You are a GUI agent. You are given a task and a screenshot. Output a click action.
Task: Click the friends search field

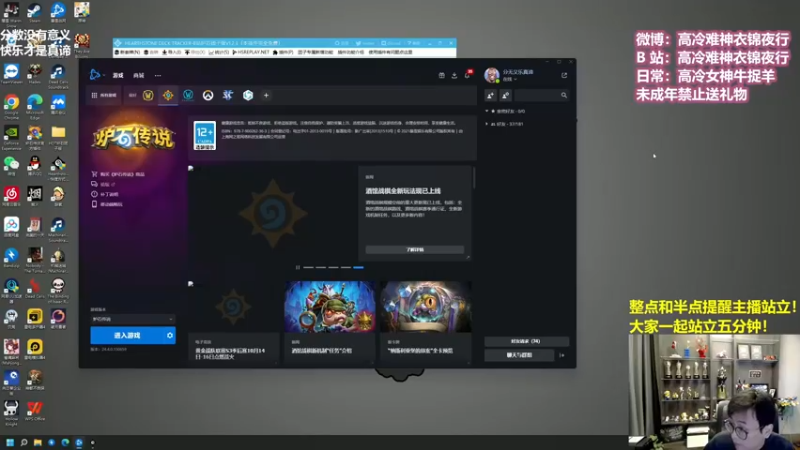point(541,95)
